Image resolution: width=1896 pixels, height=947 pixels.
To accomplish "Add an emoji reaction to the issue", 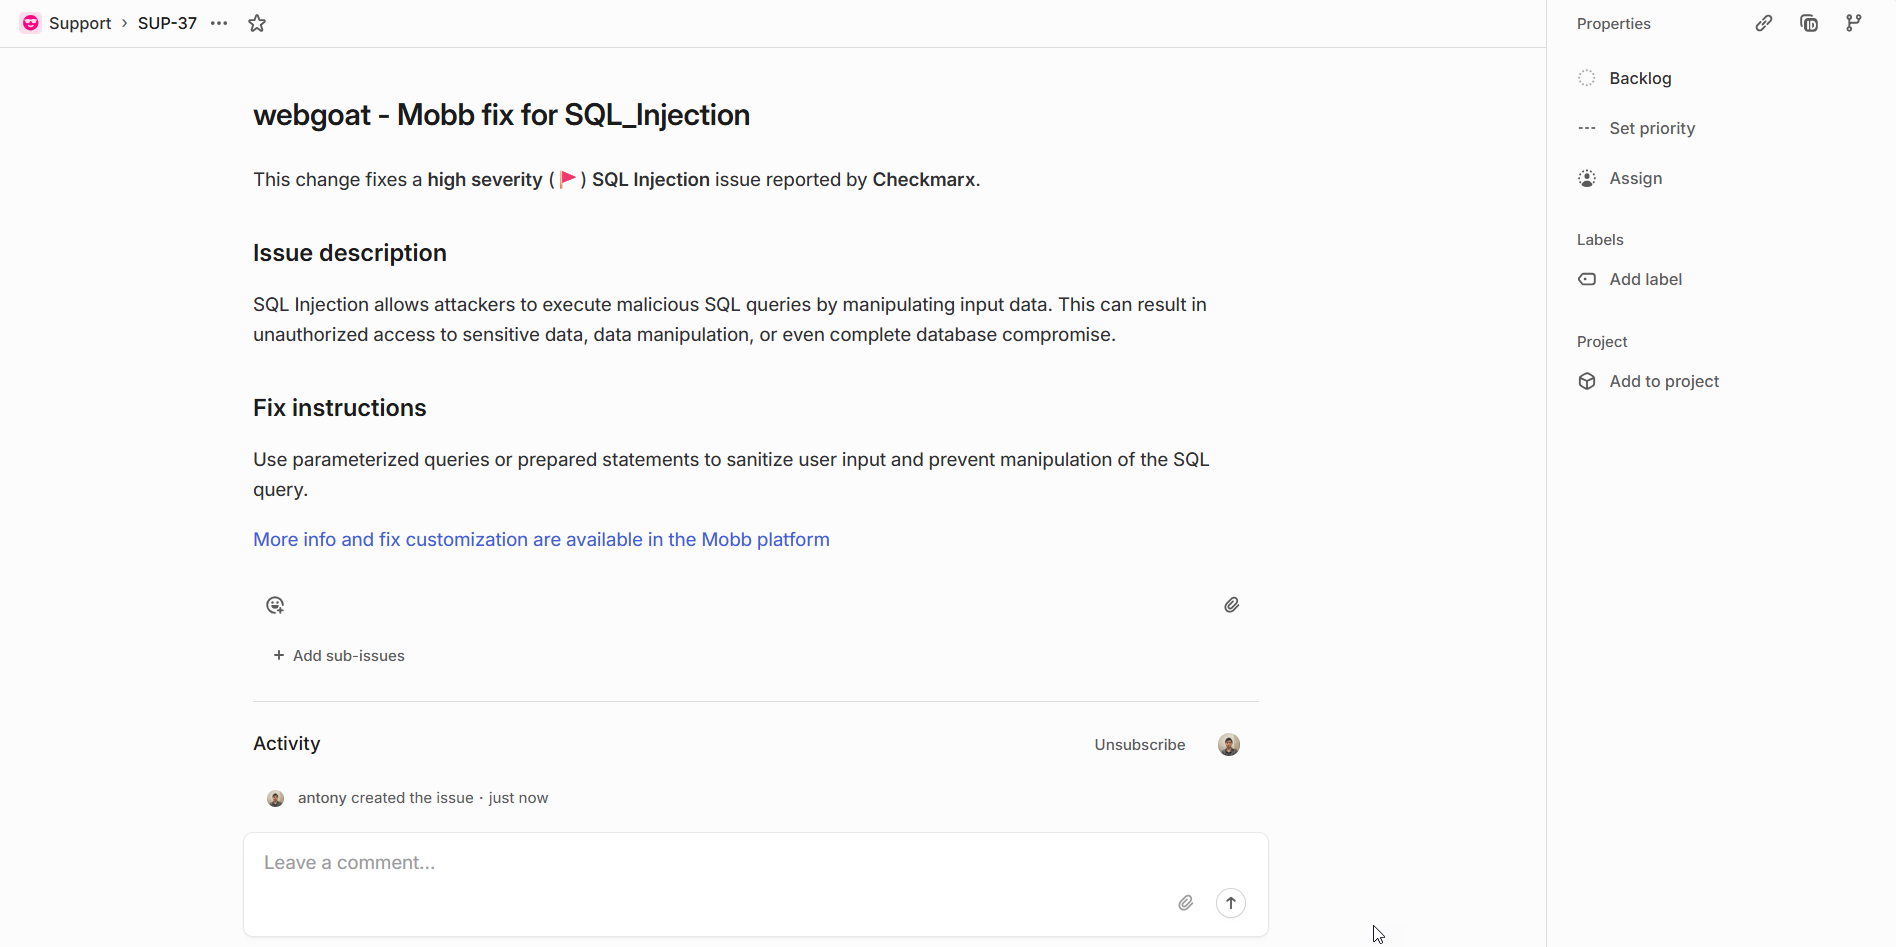I will pyautogui.click(x=275, y=605).
